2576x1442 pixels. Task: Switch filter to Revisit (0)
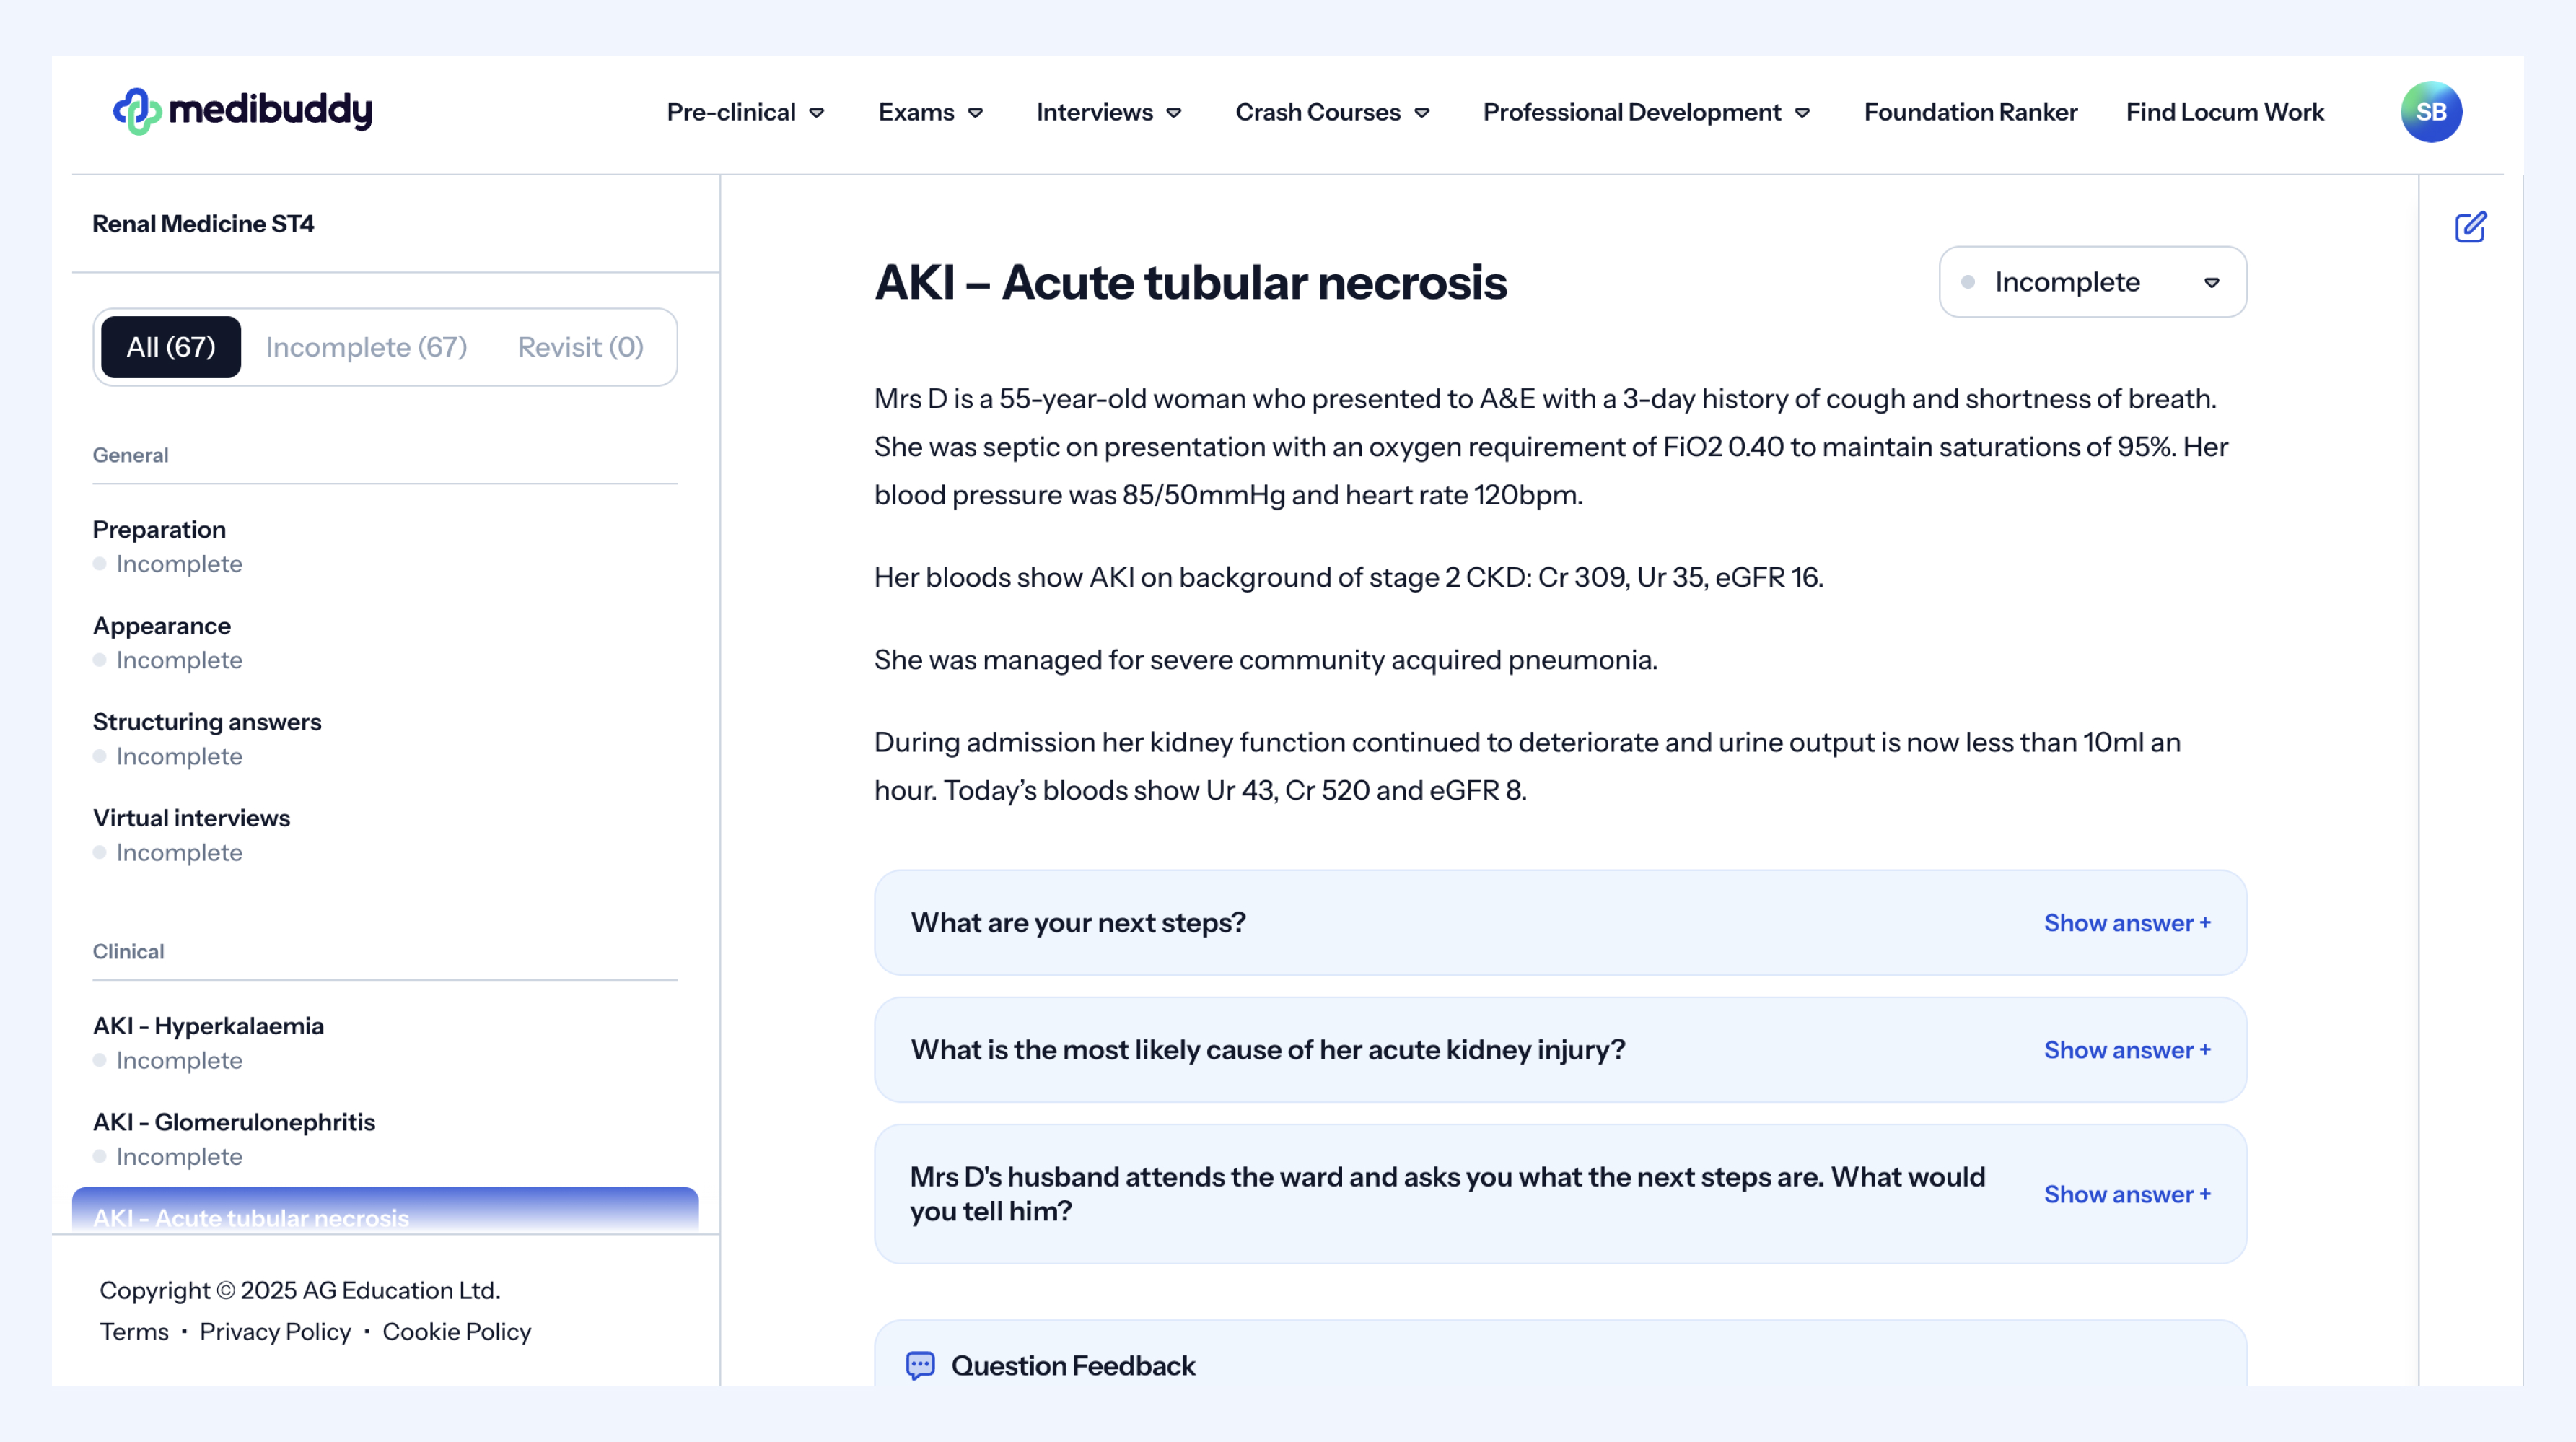580,347
